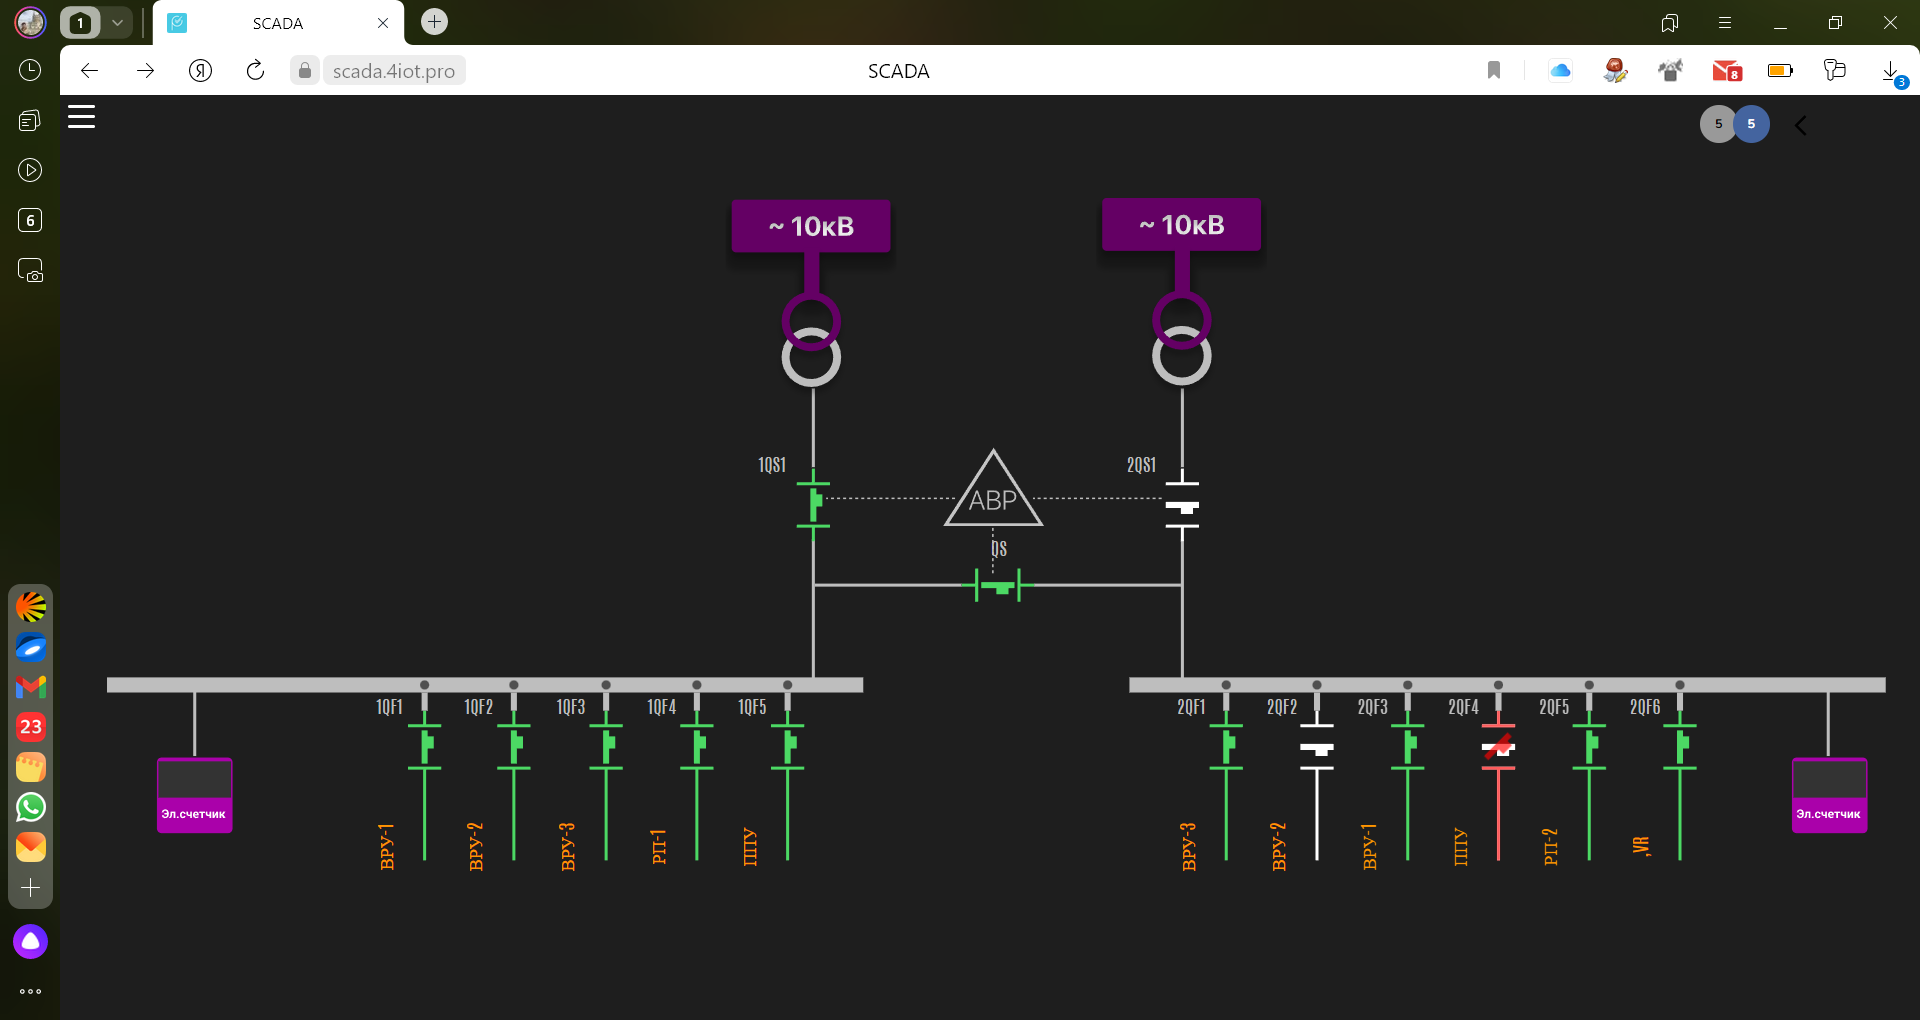Viewport: 1920px width, 1020px height.
Task: Toggle the 1QS1 disconnector switch
Action: pos(814,498)
